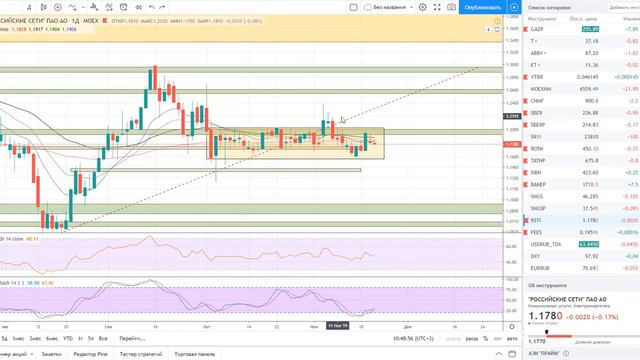Select the Все time range
Screen dimensions: 640x360
[103, 338]
